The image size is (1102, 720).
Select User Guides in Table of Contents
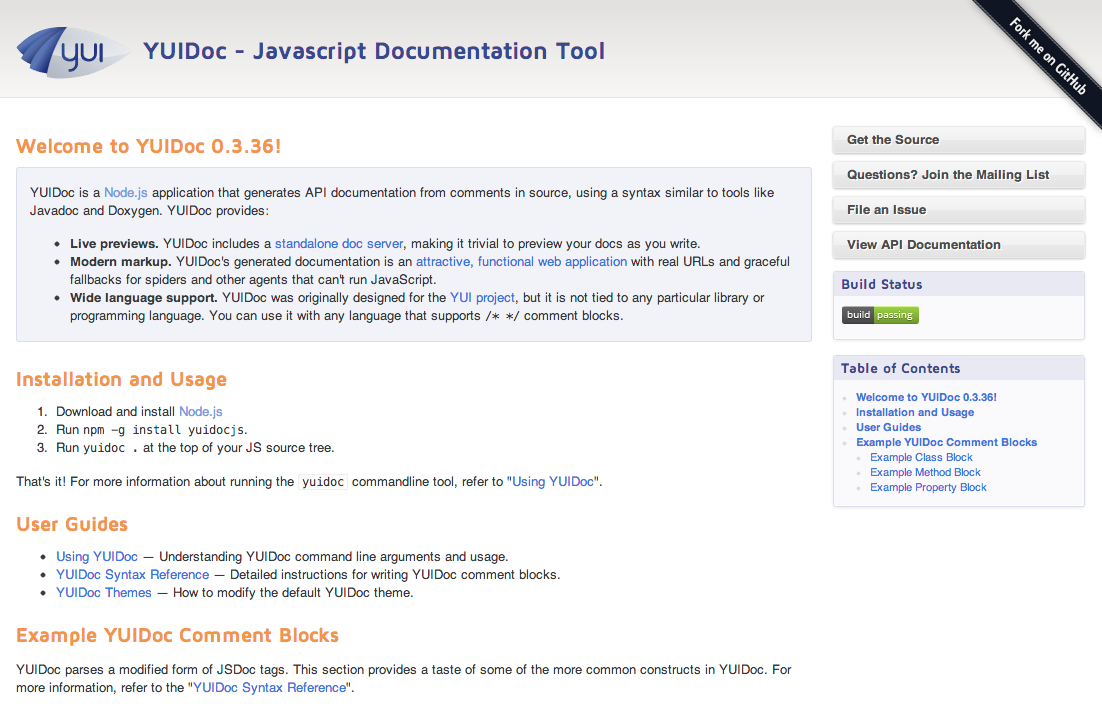click(x=888, y=427)
